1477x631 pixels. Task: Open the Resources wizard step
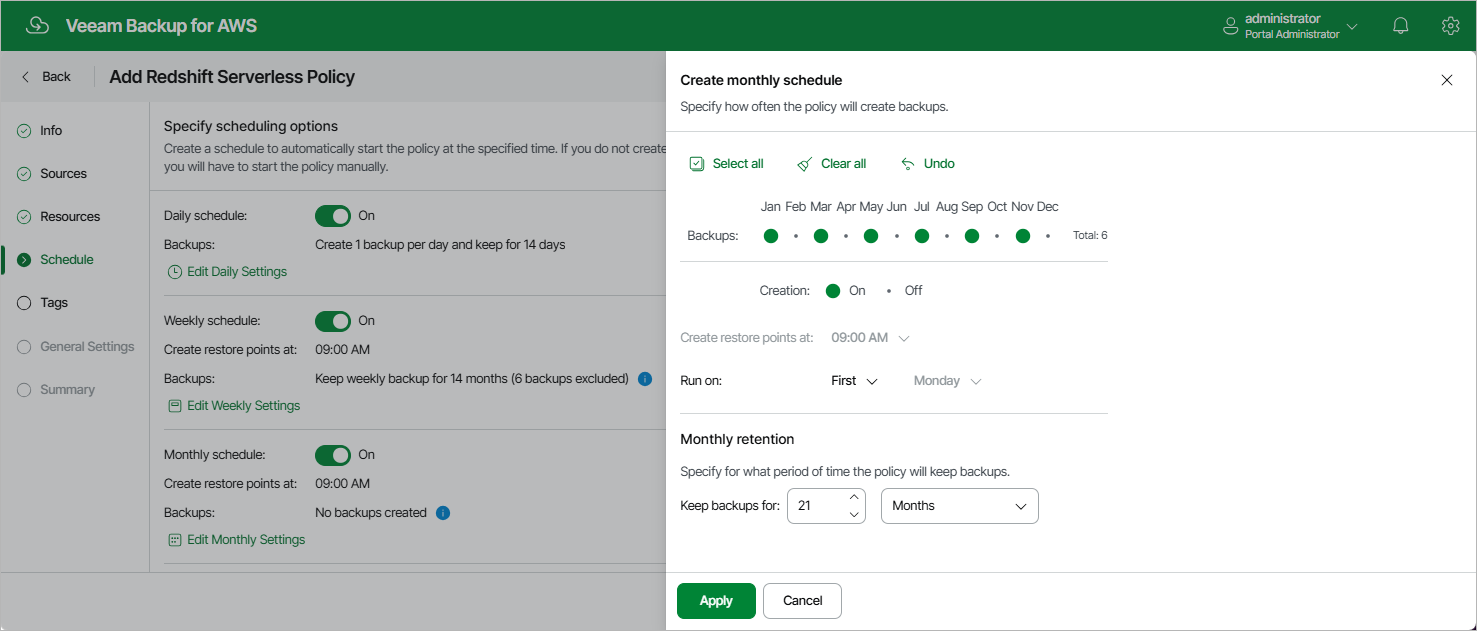click(x=58, y=217)
